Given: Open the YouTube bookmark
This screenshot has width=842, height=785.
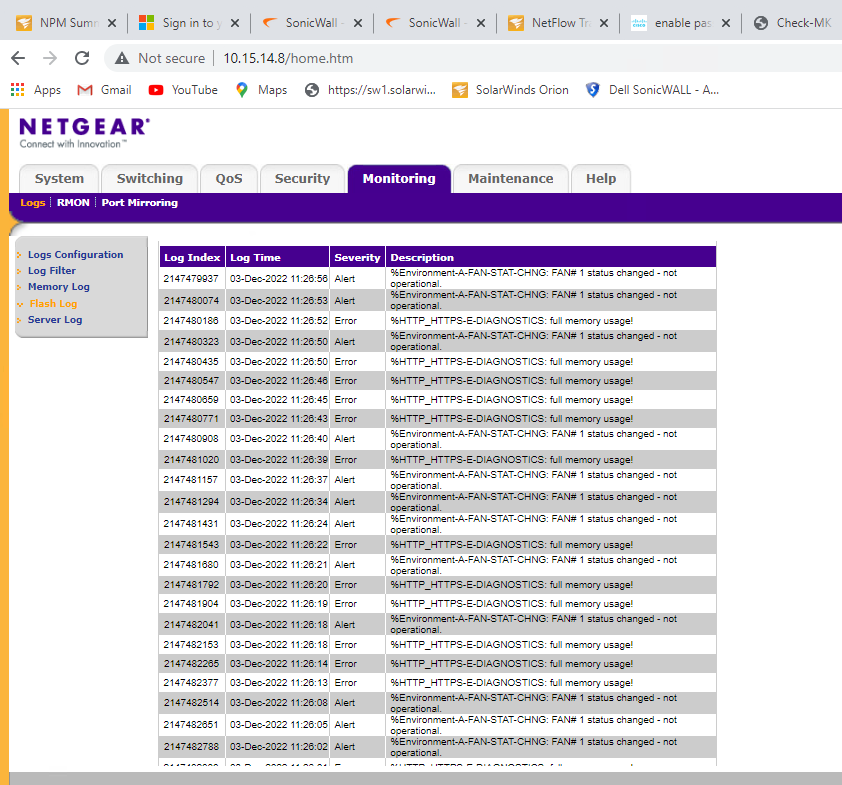Looking at the screenshot, I should [x=183, y=90].
